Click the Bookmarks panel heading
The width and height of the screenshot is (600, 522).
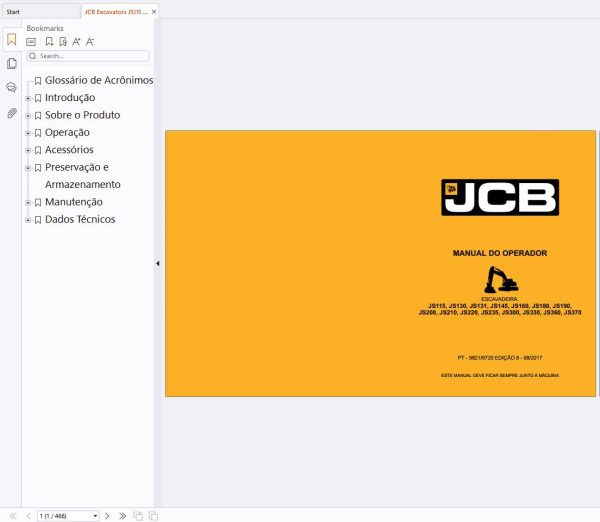45,28
